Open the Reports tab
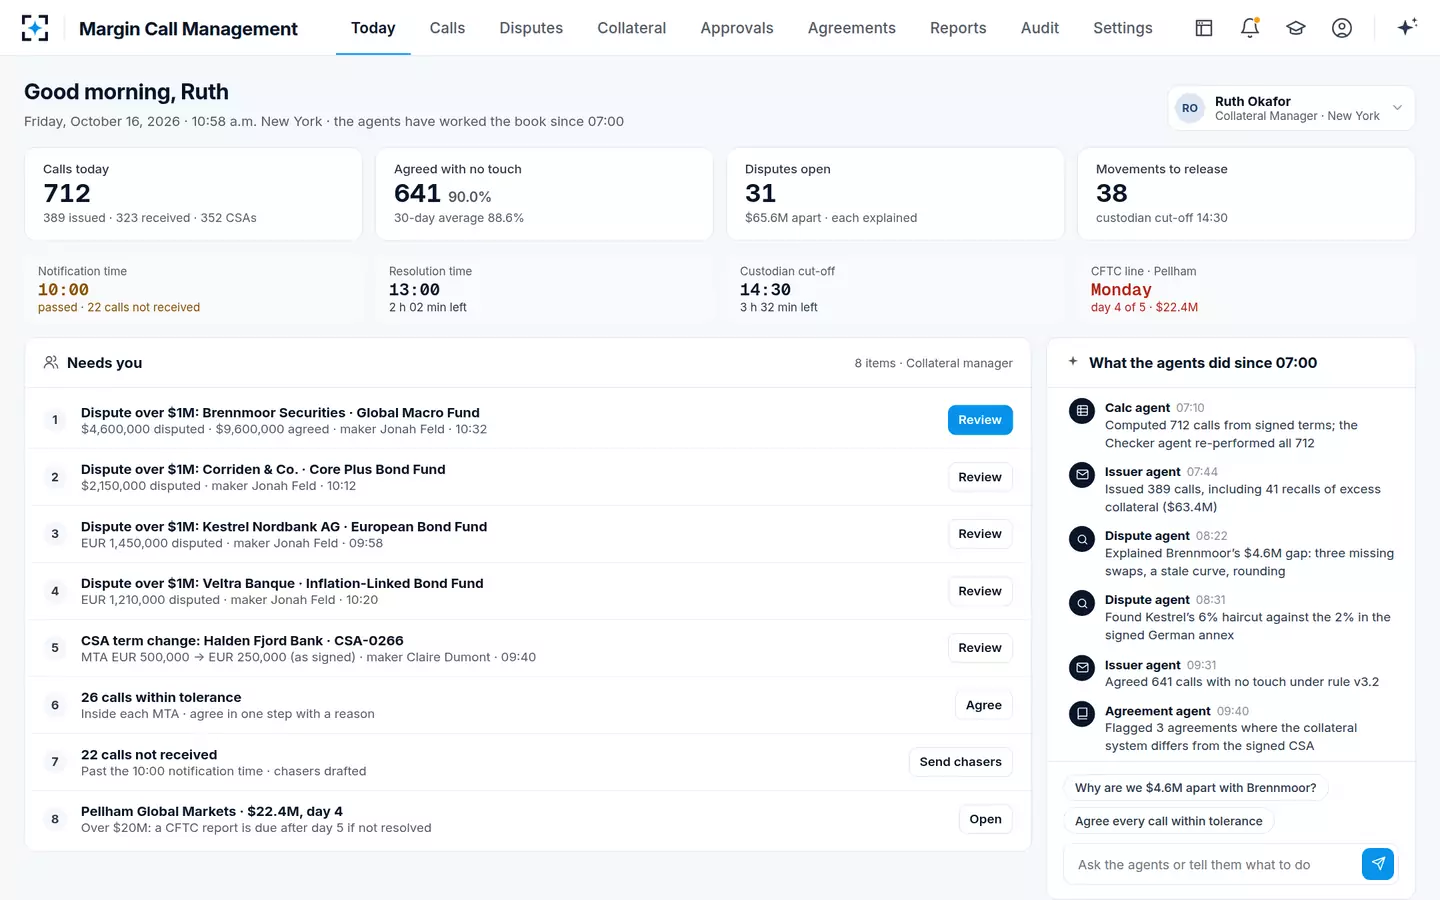This screenshot has width=1440, height=900. point(958,28)
